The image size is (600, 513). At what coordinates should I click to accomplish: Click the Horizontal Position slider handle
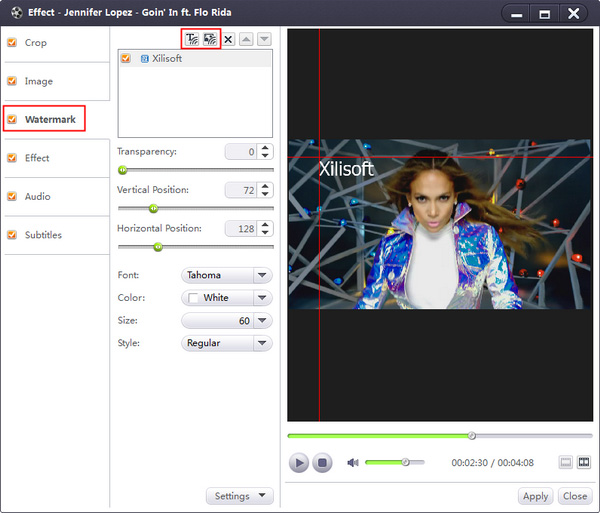pos(158,247)
